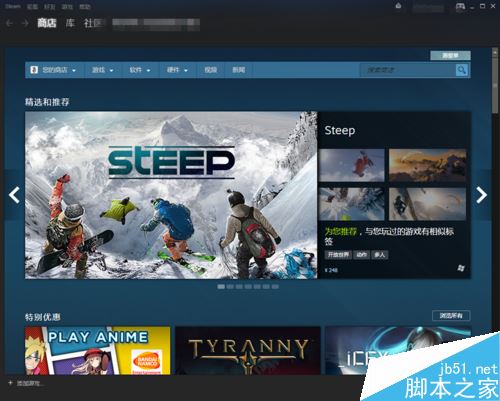The width and height of the screenshot is (500, 401).
Task: Switch to the 社区 tab
Action: pyautogui.click(x=93, y=23)
